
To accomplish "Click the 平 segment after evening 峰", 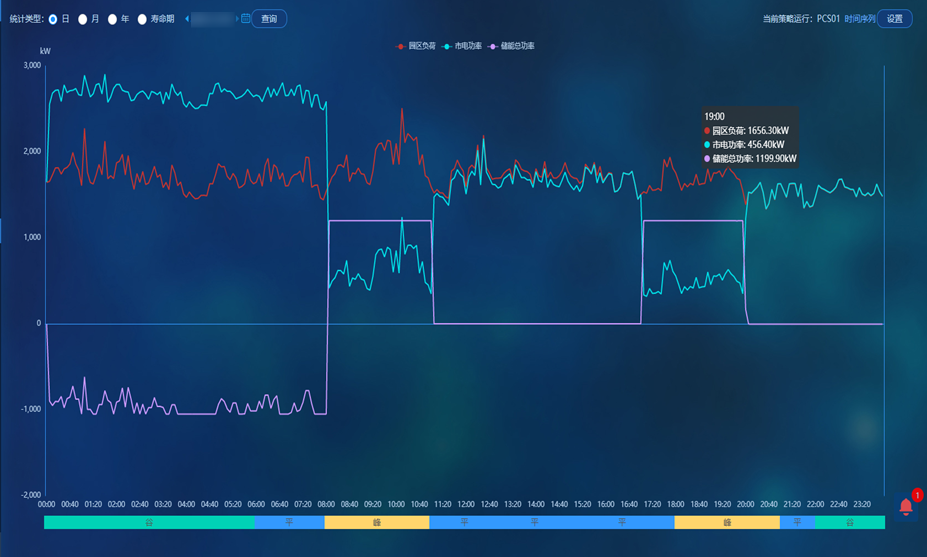I will [798, 522].
